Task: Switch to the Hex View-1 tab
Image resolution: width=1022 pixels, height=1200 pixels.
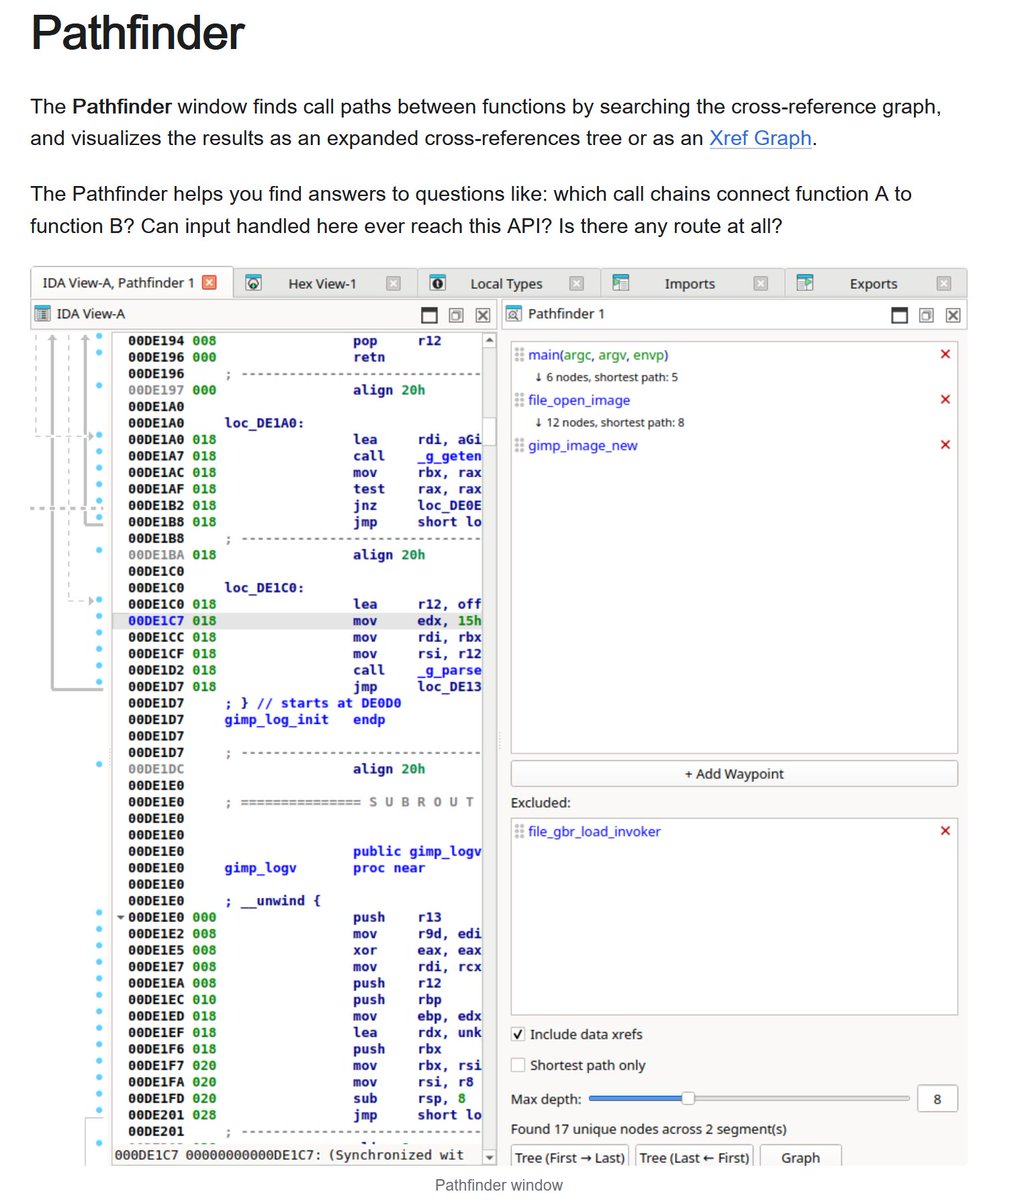Action: pos(322,284)
